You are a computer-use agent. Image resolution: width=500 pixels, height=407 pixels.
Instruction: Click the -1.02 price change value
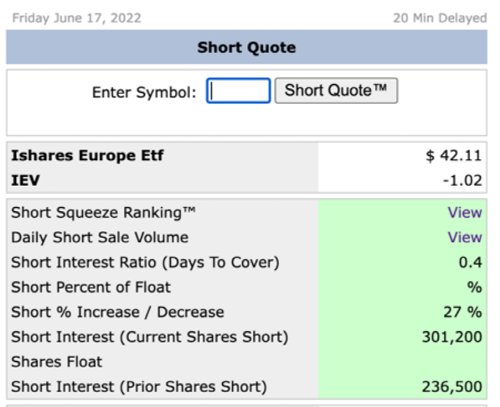pyautogui.click(x=462, y=180)
